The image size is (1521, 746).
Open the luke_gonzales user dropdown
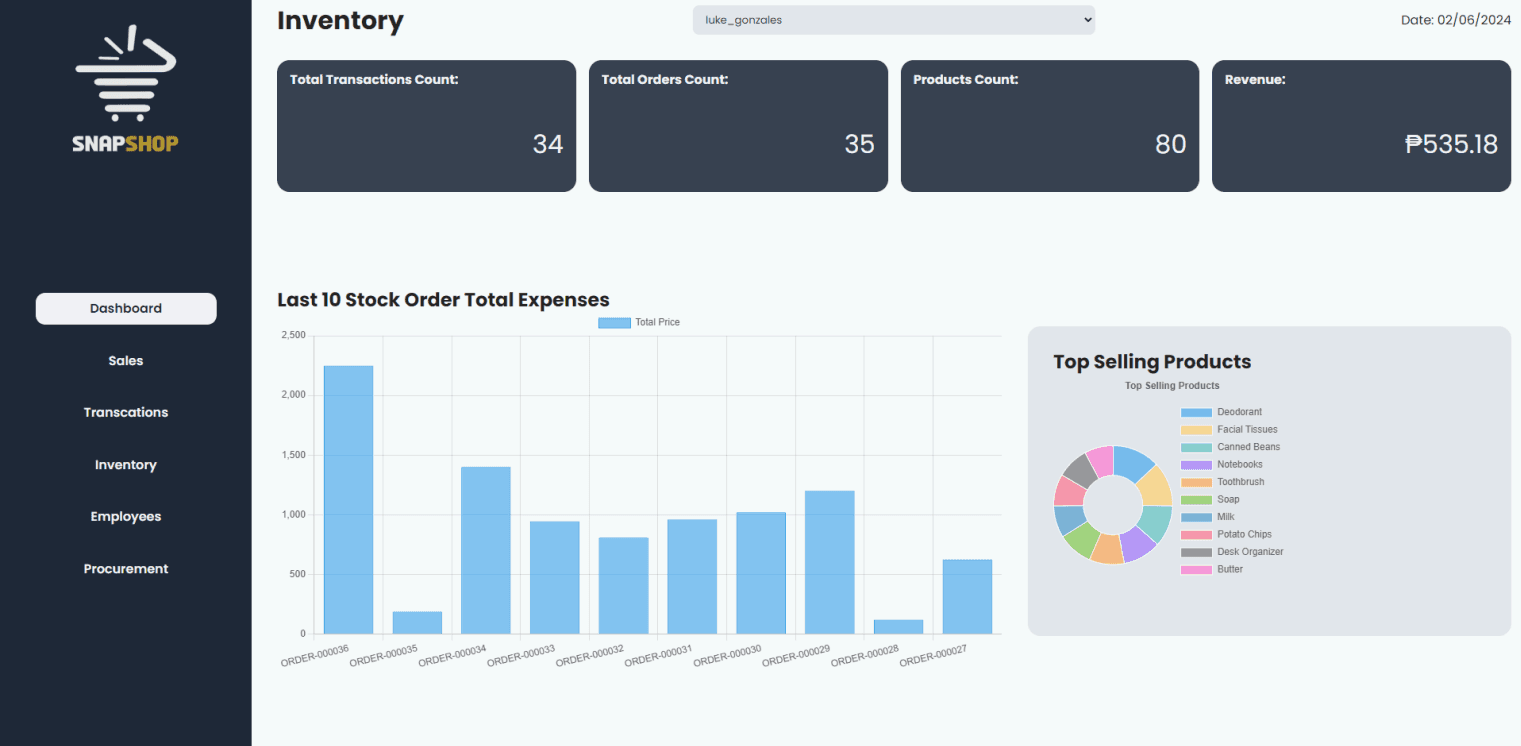click(893, 19)
